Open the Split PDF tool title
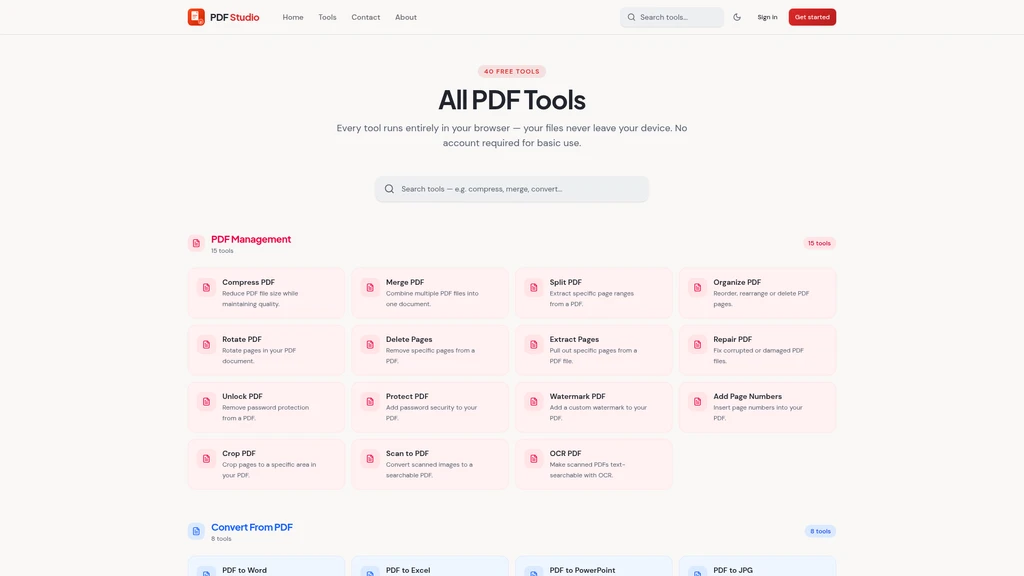The height and width of the screenshot is (576, 1024). [566, 282]
